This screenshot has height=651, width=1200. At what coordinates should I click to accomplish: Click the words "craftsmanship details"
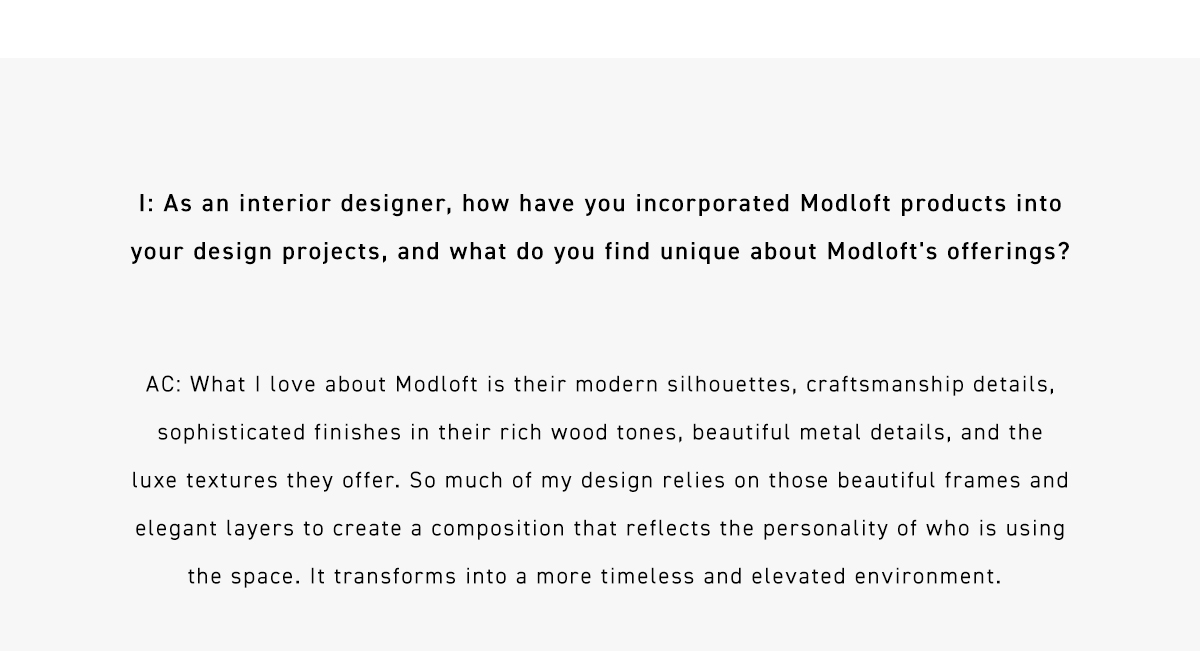[930, 385]
